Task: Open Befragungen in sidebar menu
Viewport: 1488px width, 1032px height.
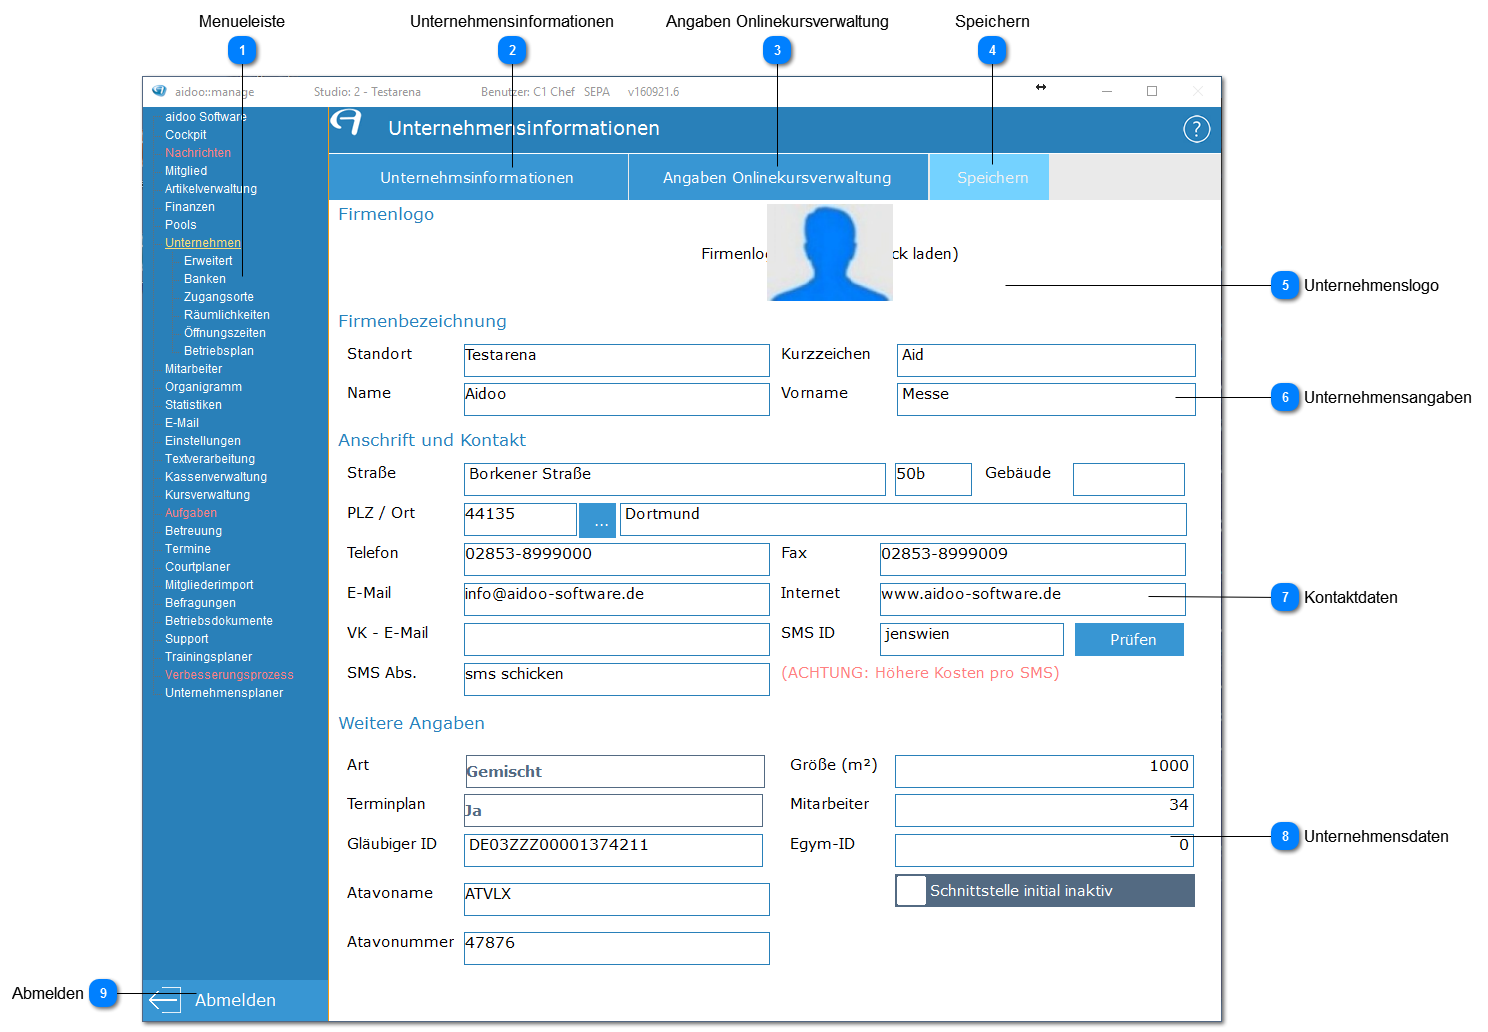Action: point(201,603)
